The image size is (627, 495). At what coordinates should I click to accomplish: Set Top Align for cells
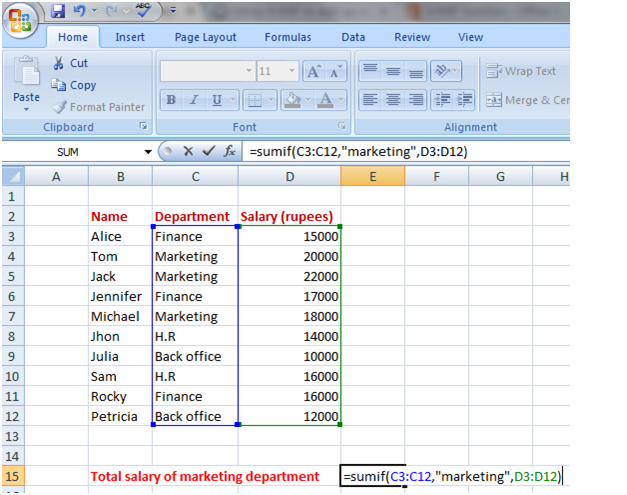point(370,71)
